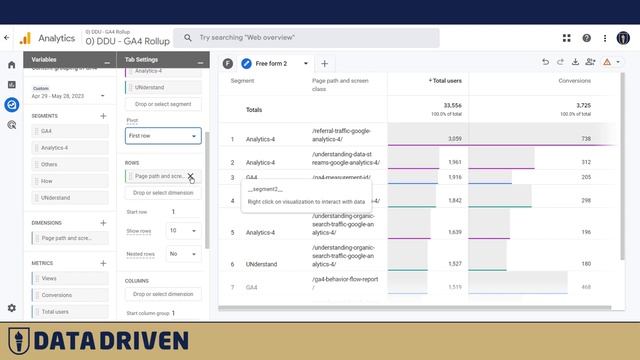Open the Nested rows No dropdown

point(183,254)
